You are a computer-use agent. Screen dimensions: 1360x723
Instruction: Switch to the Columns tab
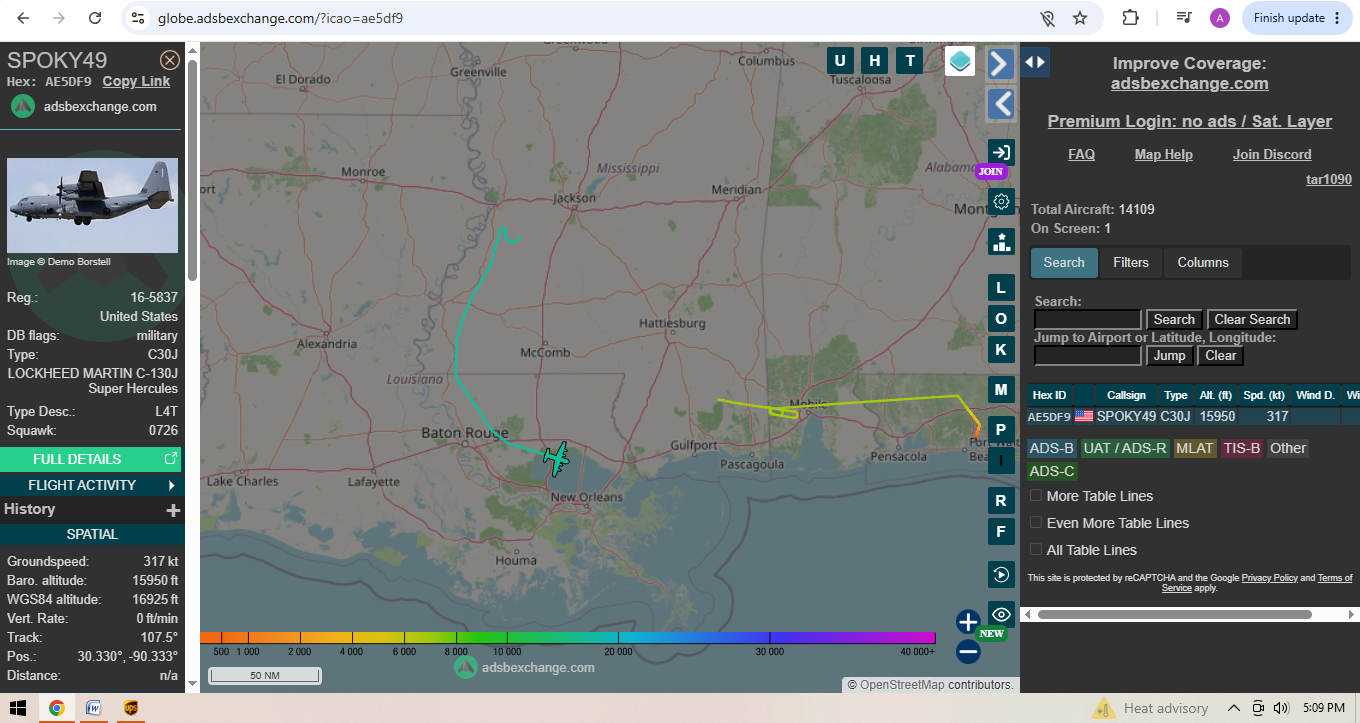[1203, 263]
